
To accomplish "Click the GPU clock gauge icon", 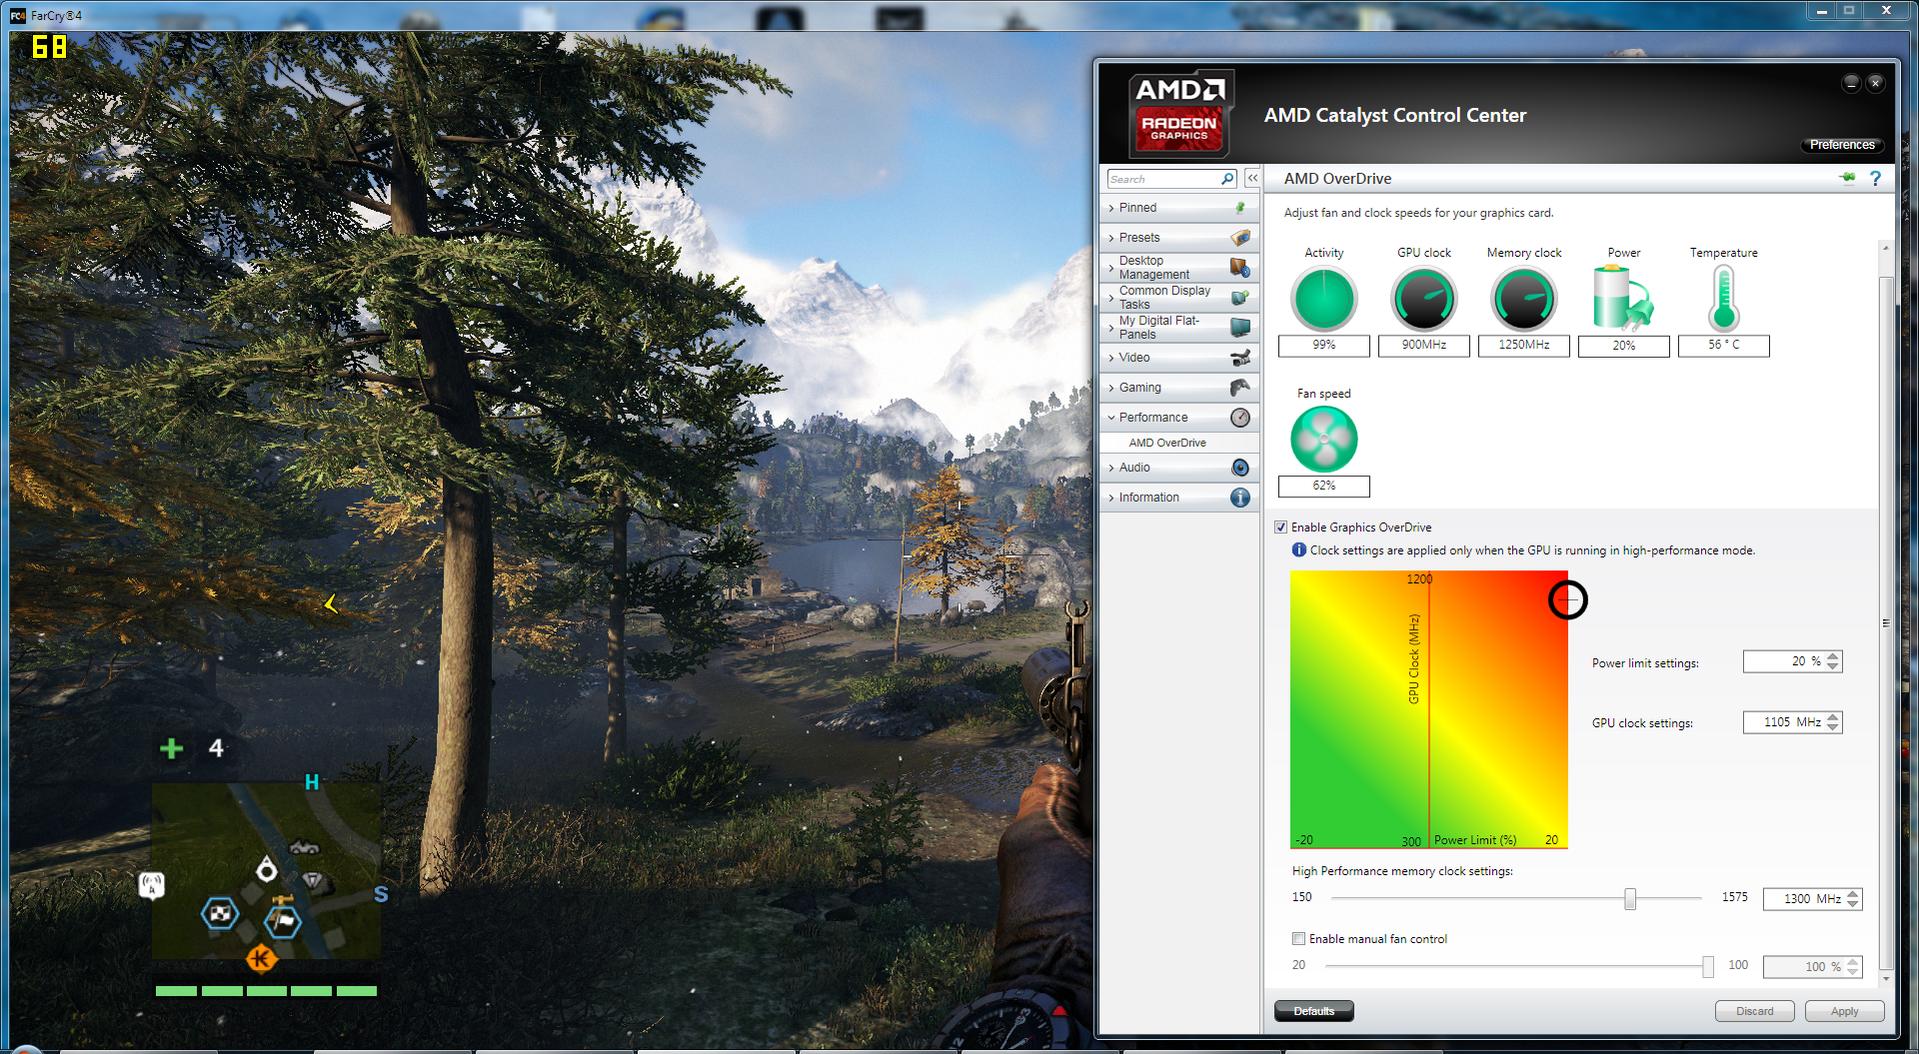I will coord(1424,299).
